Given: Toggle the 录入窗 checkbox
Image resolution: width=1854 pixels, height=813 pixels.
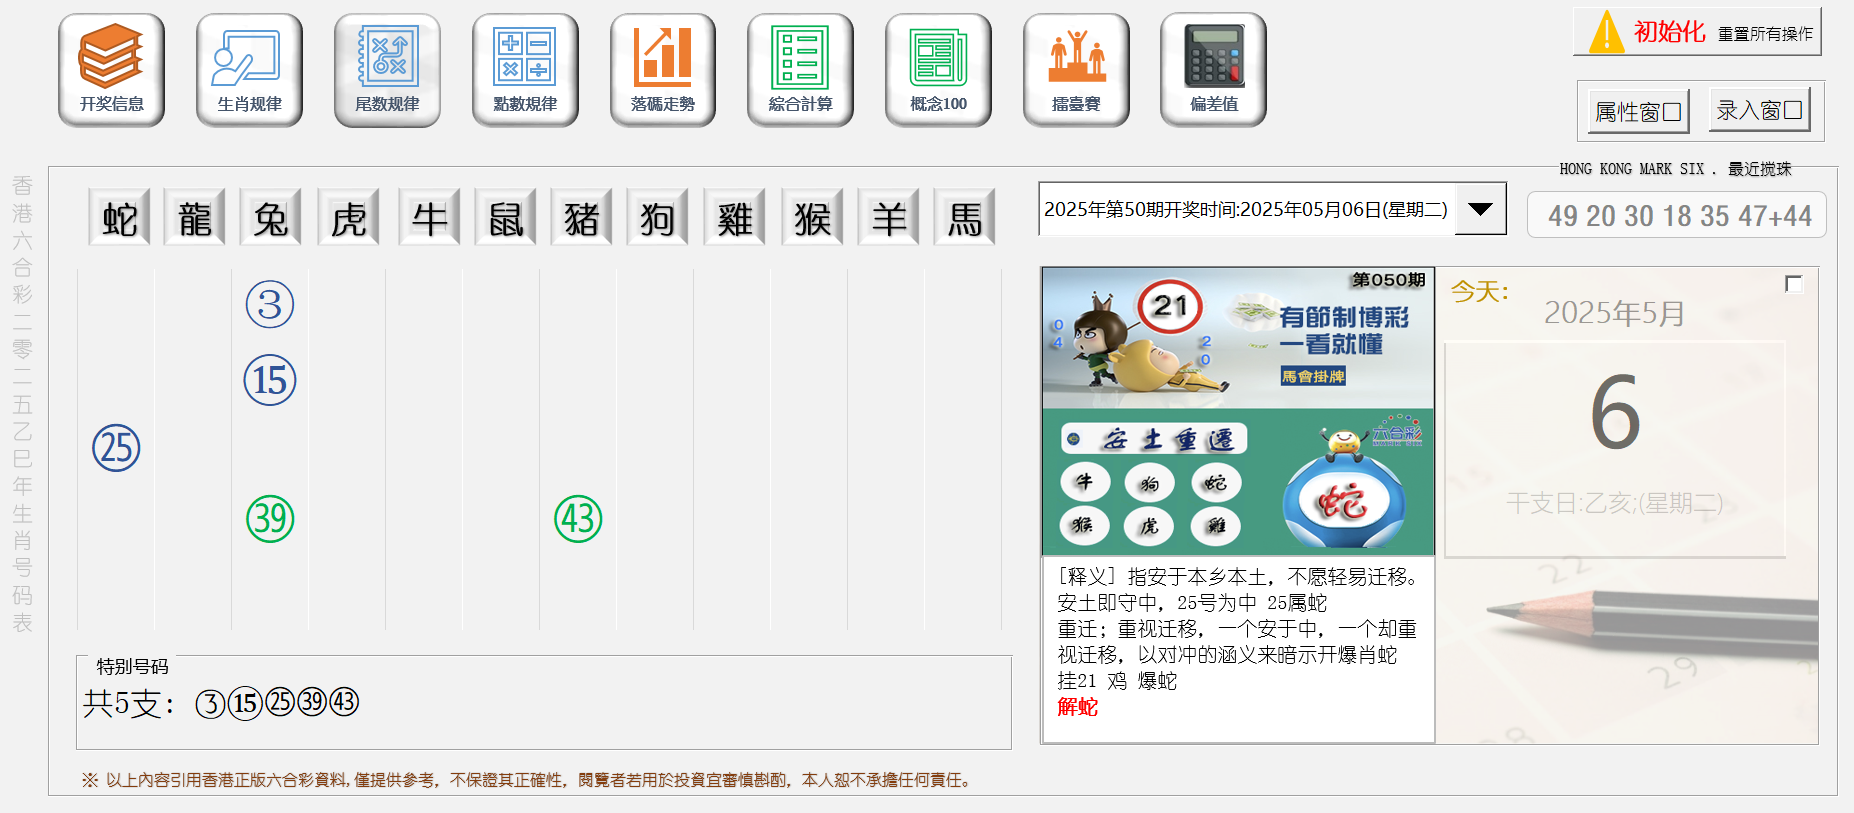Looking at the screenshot, I should (1792, 110).
